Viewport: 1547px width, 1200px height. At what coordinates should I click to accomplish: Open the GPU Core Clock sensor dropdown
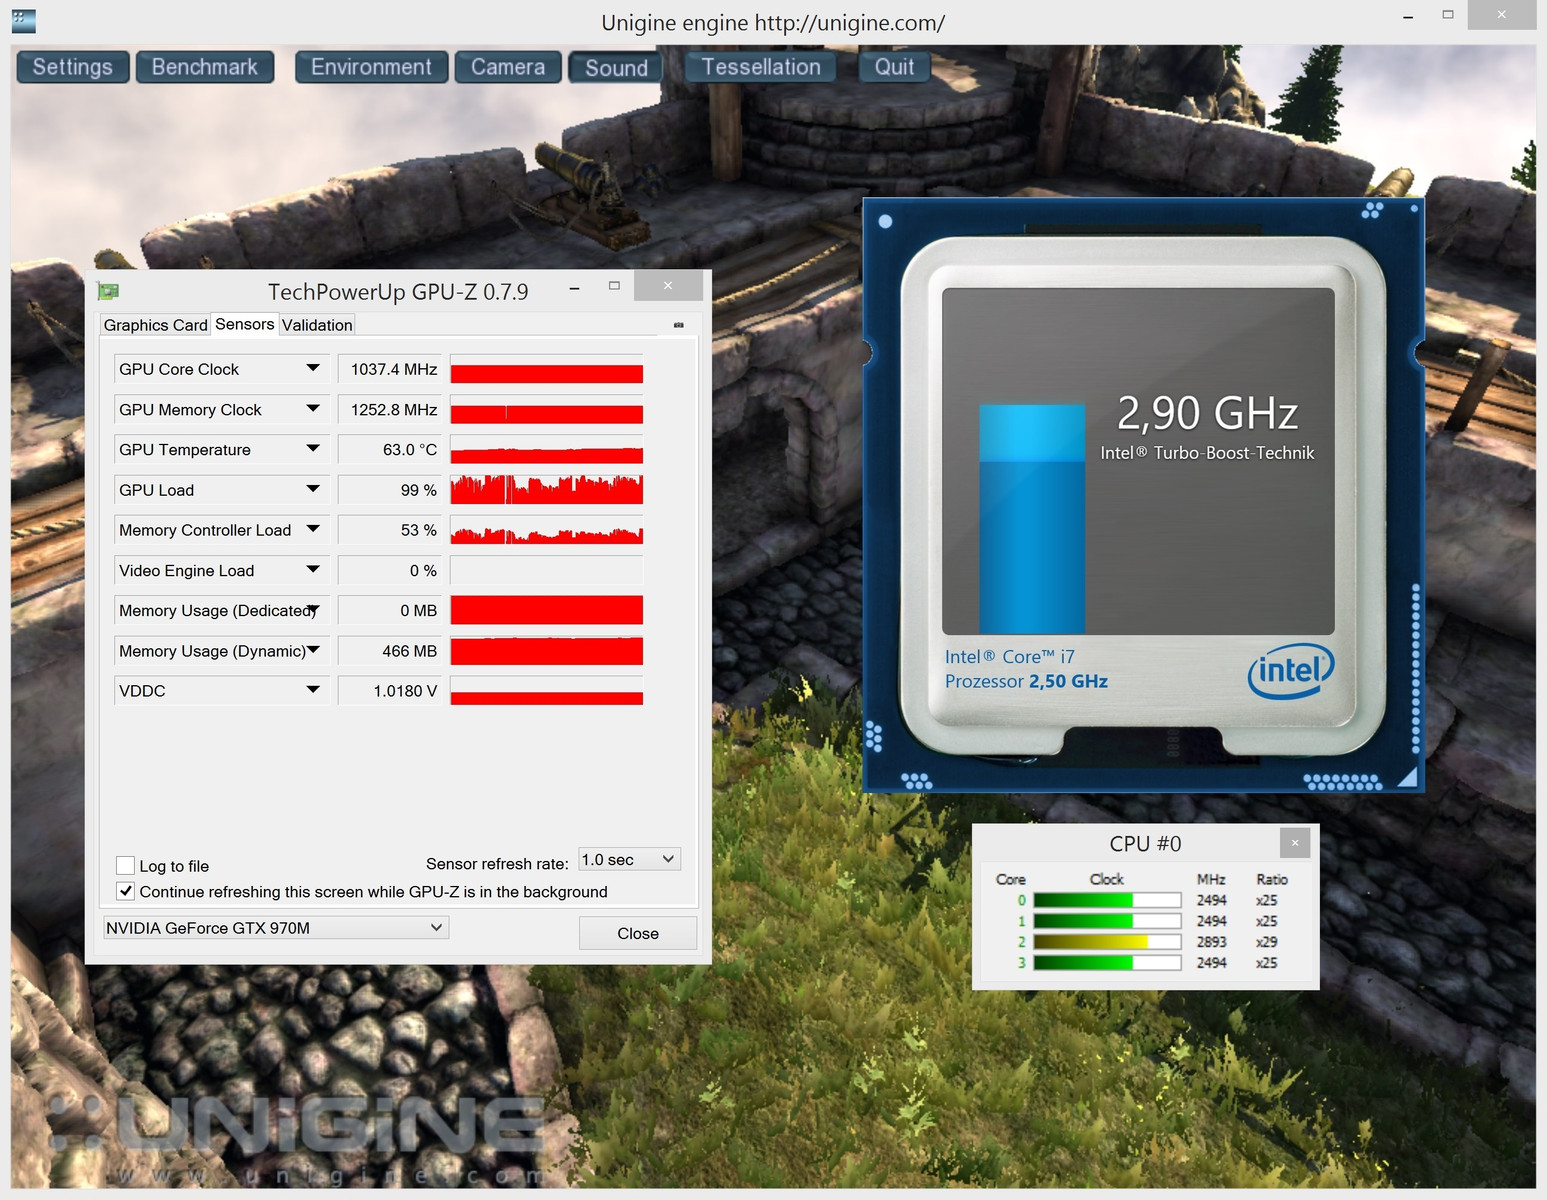[313, 369]
